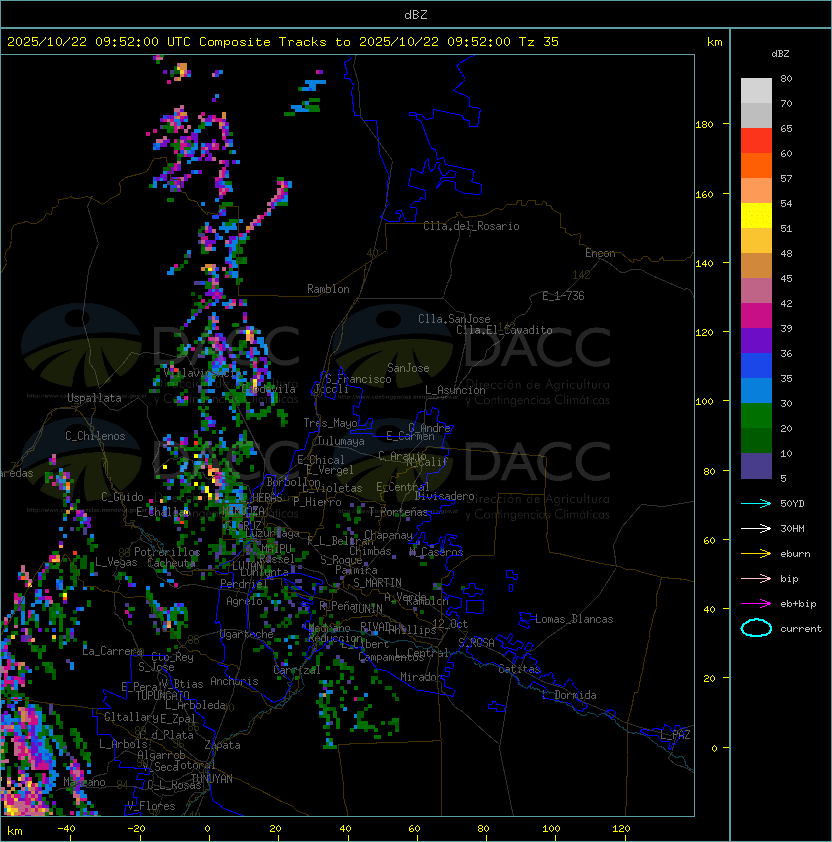This screenshot has height=842, width=832.
Task: Click the '50YD' legend label
Action: point(792,503)
